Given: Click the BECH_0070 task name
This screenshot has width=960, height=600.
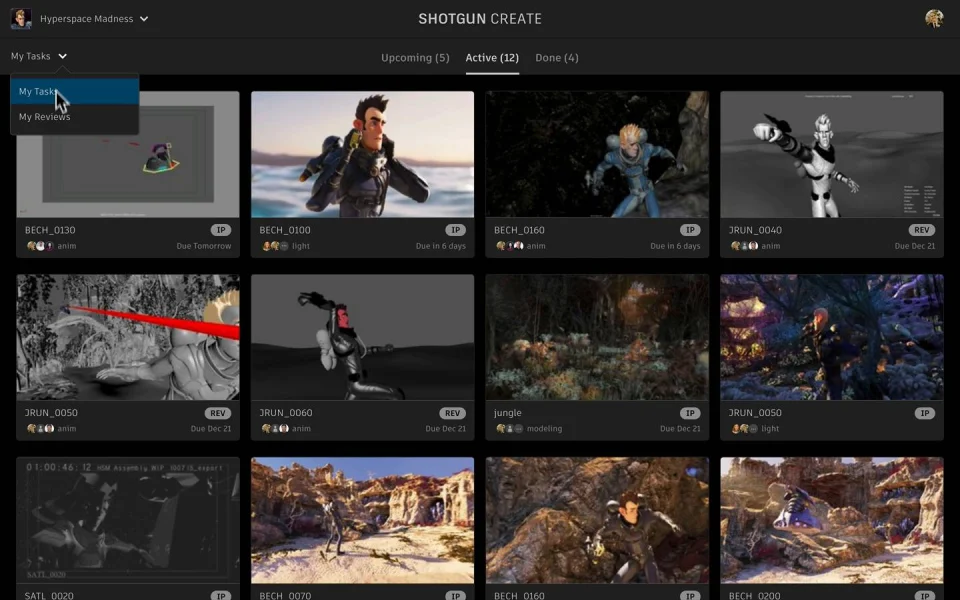Looking at the screenshot, I should (285, 596).
